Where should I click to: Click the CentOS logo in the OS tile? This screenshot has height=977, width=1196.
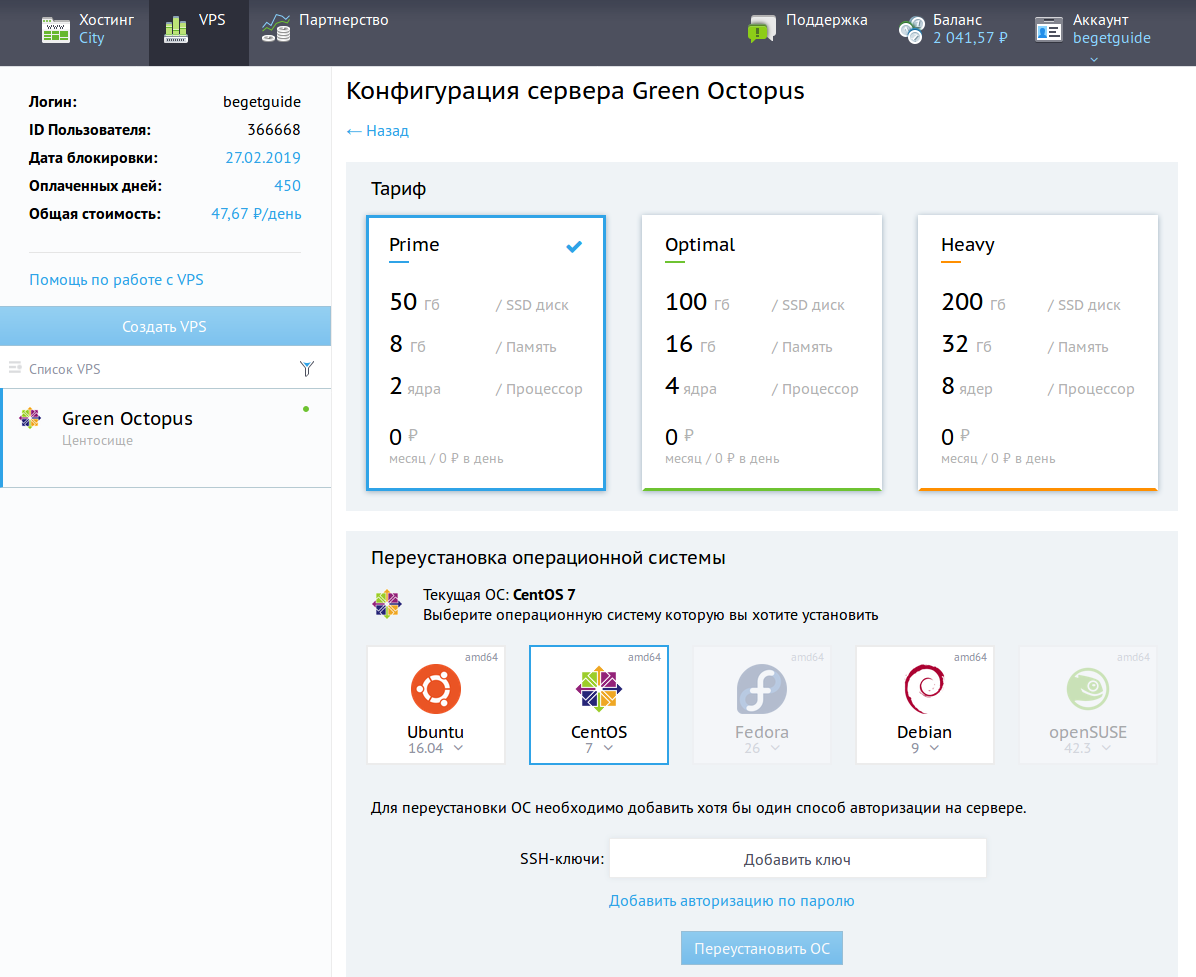tap(599, 689)
